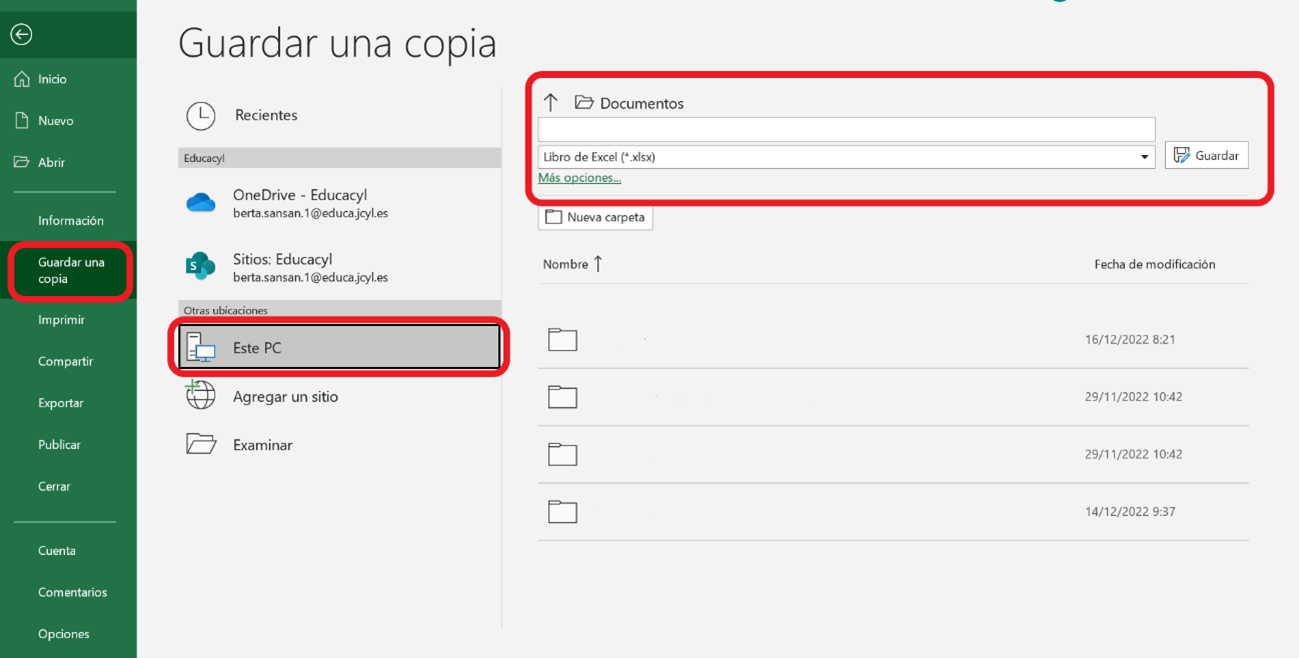Expand the file type dropdown Libro de Excel
The width and height of the screenshot is (1299, 658).
click(x=1144, y=157)
